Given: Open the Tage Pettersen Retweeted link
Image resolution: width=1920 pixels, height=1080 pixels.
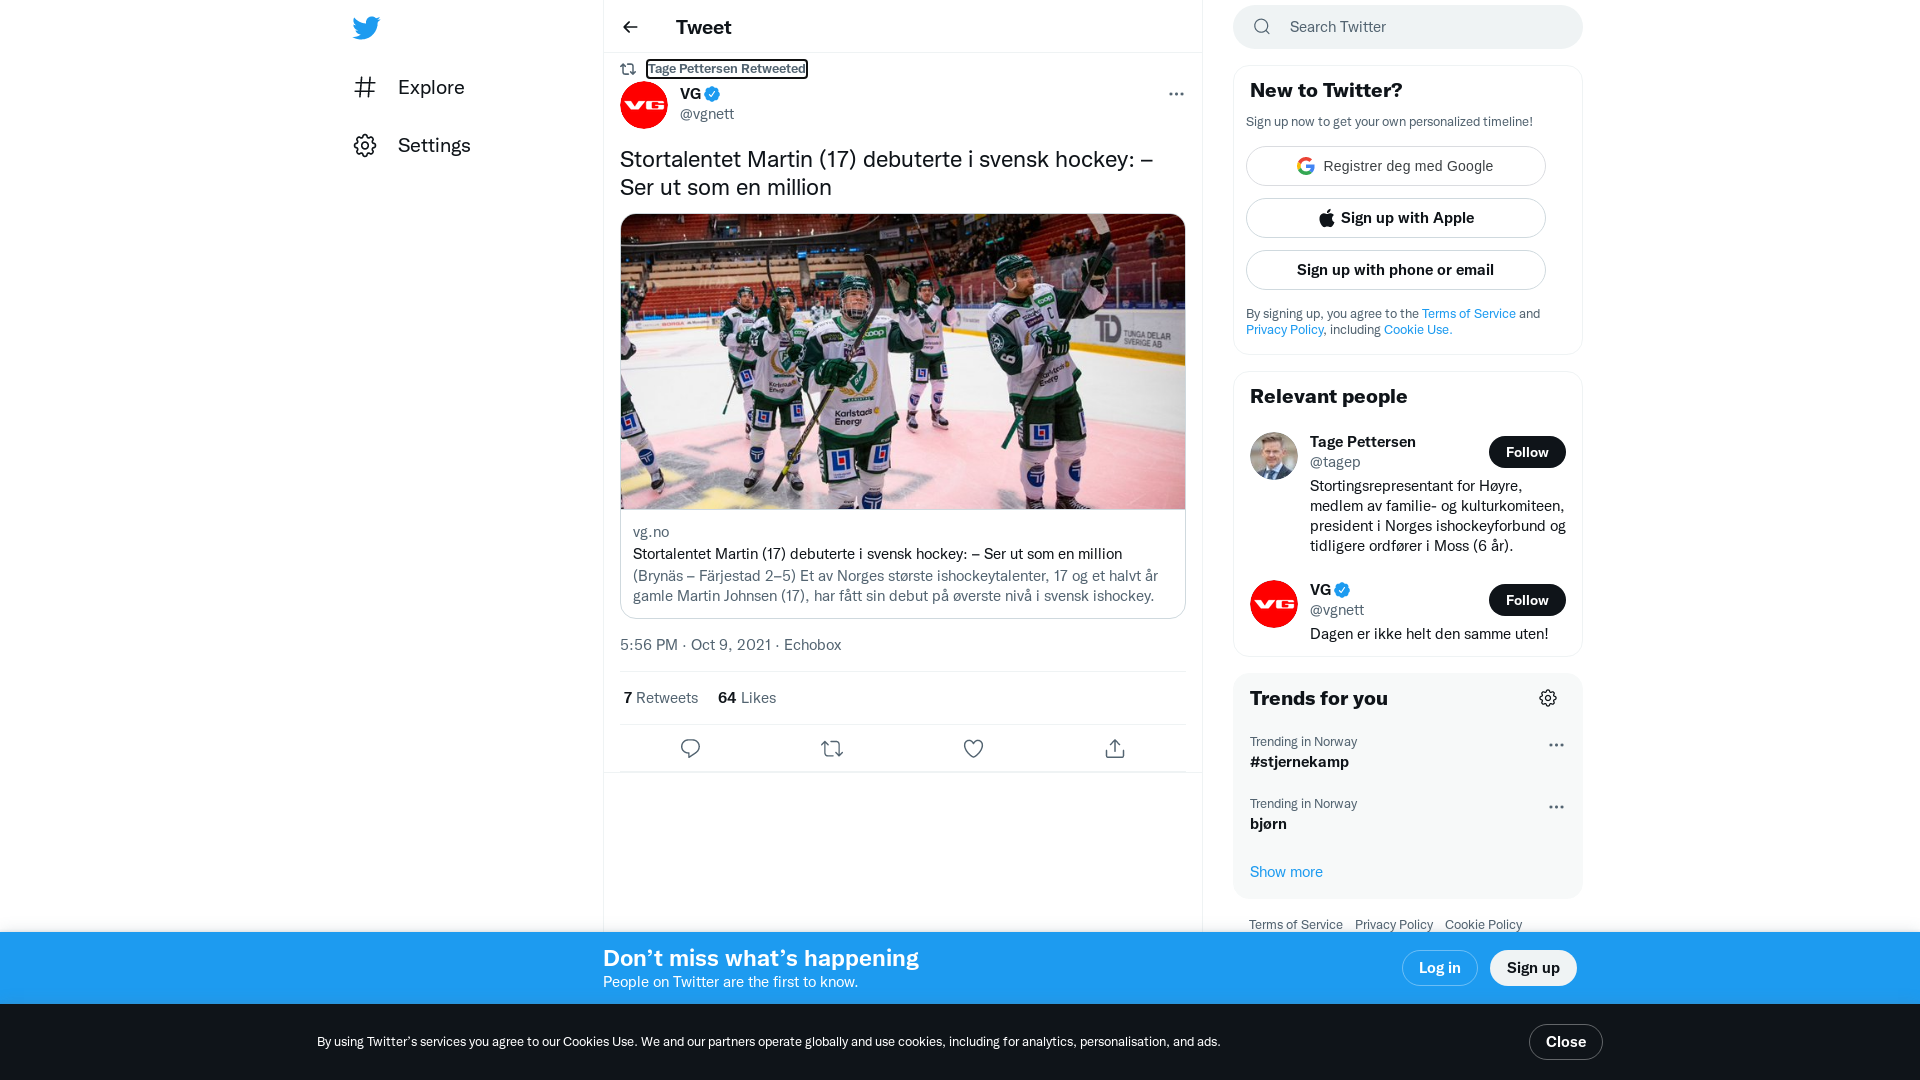Looking at the screenshot, I should 727,69.
